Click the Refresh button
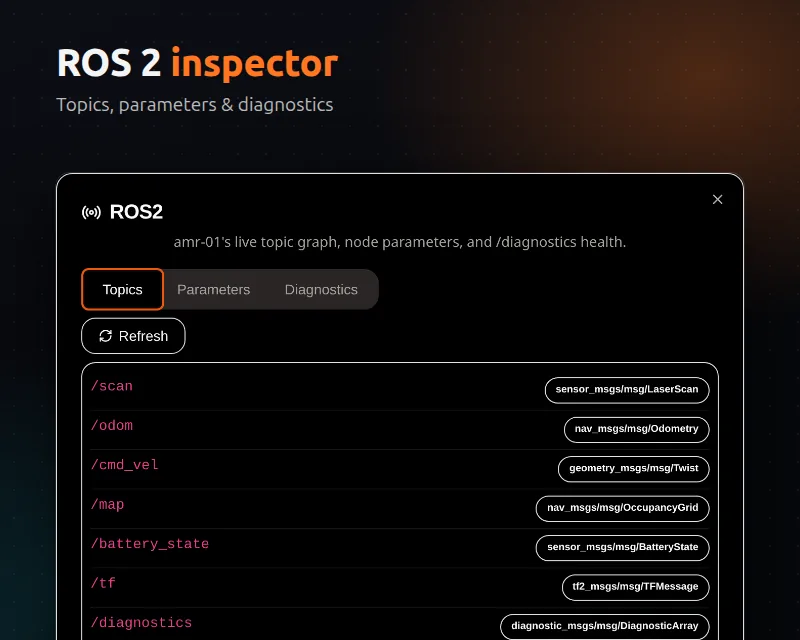The height and width of the screenshot is (640, 800). tap(133, 336)
